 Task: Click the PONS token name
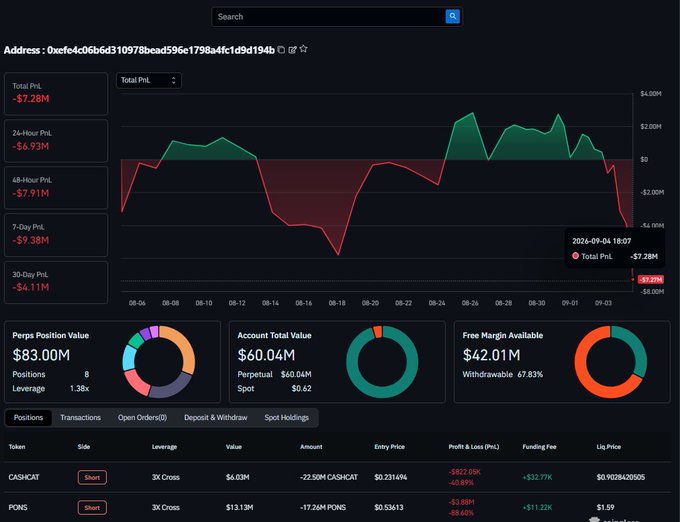tap(18, 507)
